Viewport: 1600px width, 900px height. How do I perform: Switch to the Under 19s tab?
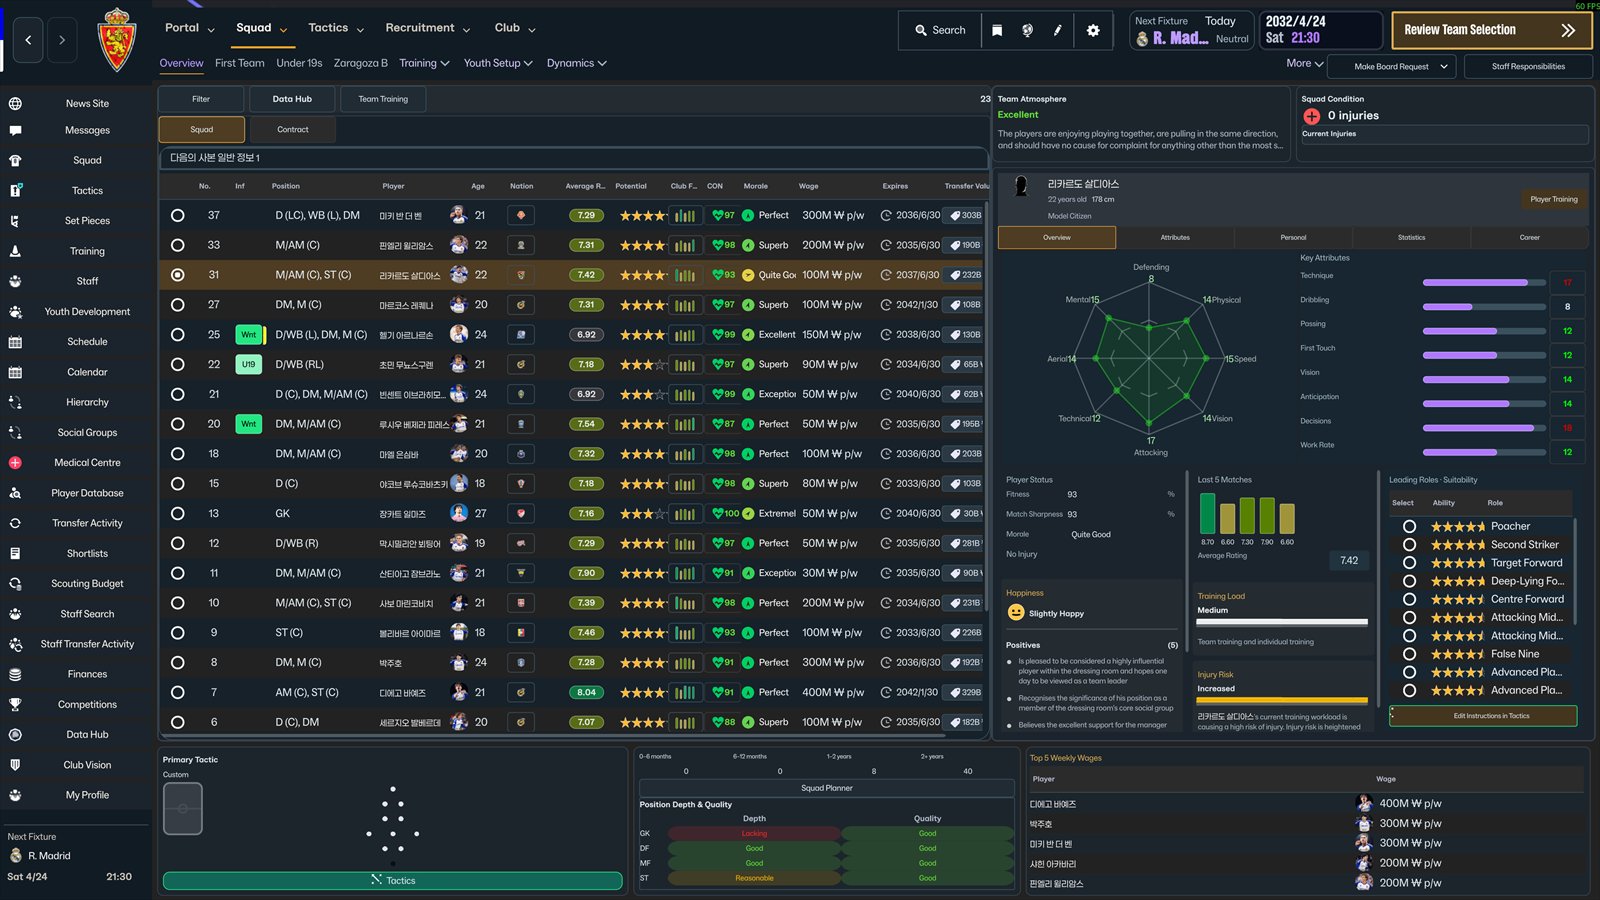pyautogui.click(x=299, y=63)
